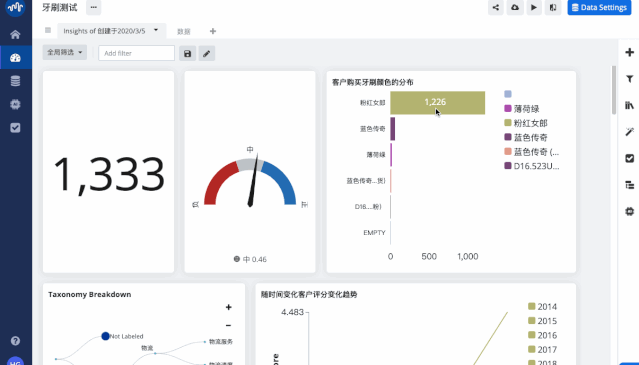Click the 牙刷测试 project title
This screenshot has width=639, height=365.
tap(59, 7)
